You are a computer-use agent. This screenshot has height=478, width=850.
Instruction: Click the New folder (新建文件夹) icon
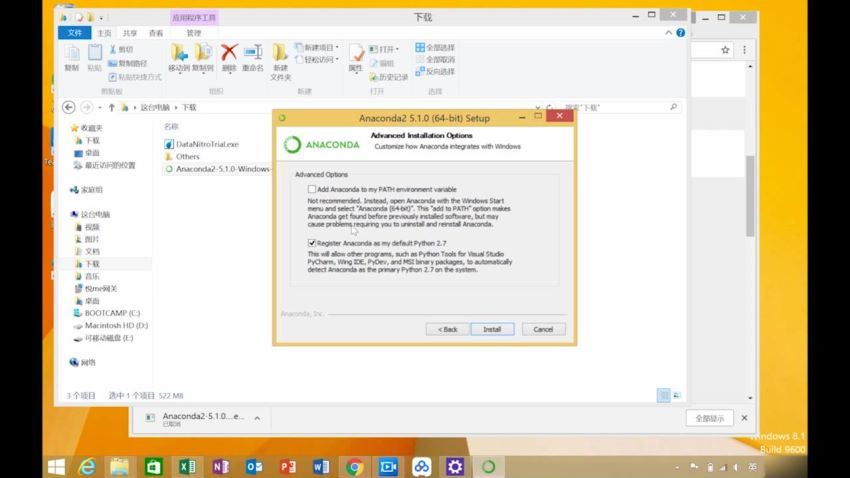pos(280,53)
